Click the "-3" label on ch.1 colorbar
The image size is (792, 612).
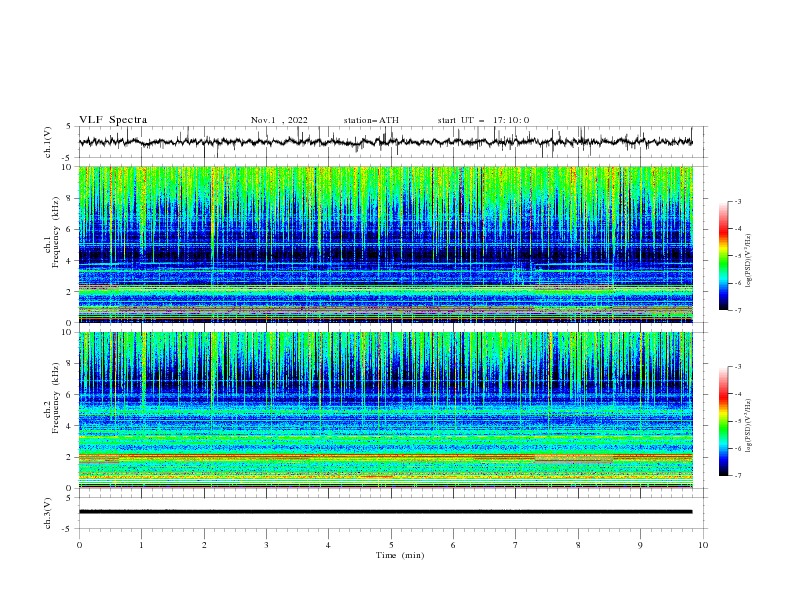(x=737, y=201)
